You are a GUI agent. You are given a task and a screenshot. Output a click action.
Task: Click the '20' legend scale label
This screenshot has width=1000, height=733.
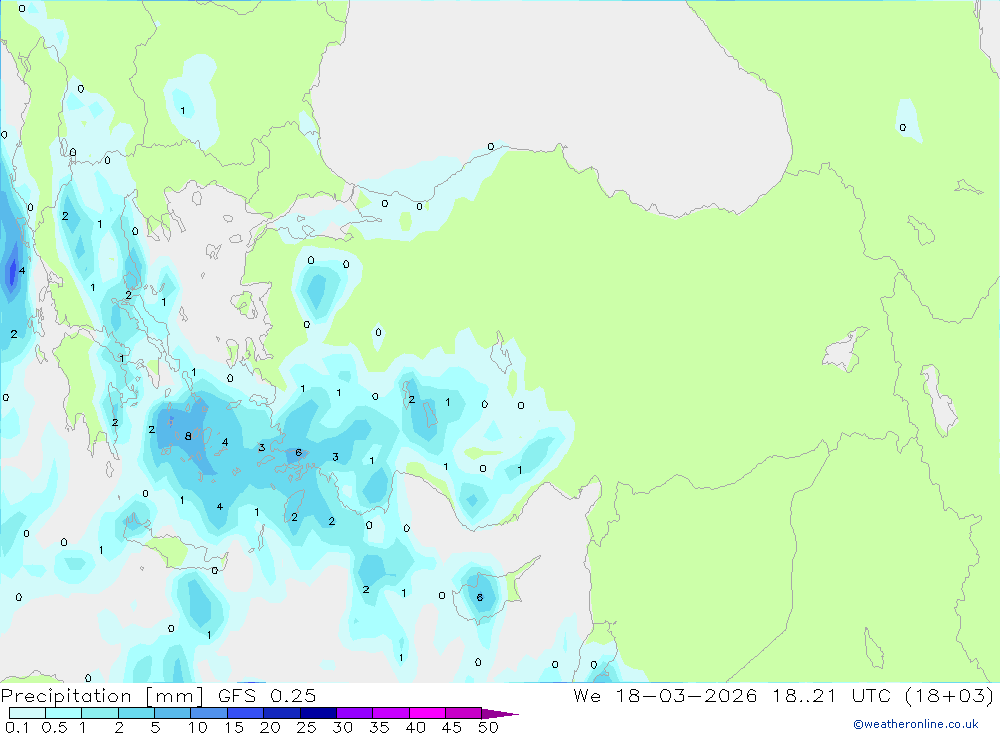270,727
